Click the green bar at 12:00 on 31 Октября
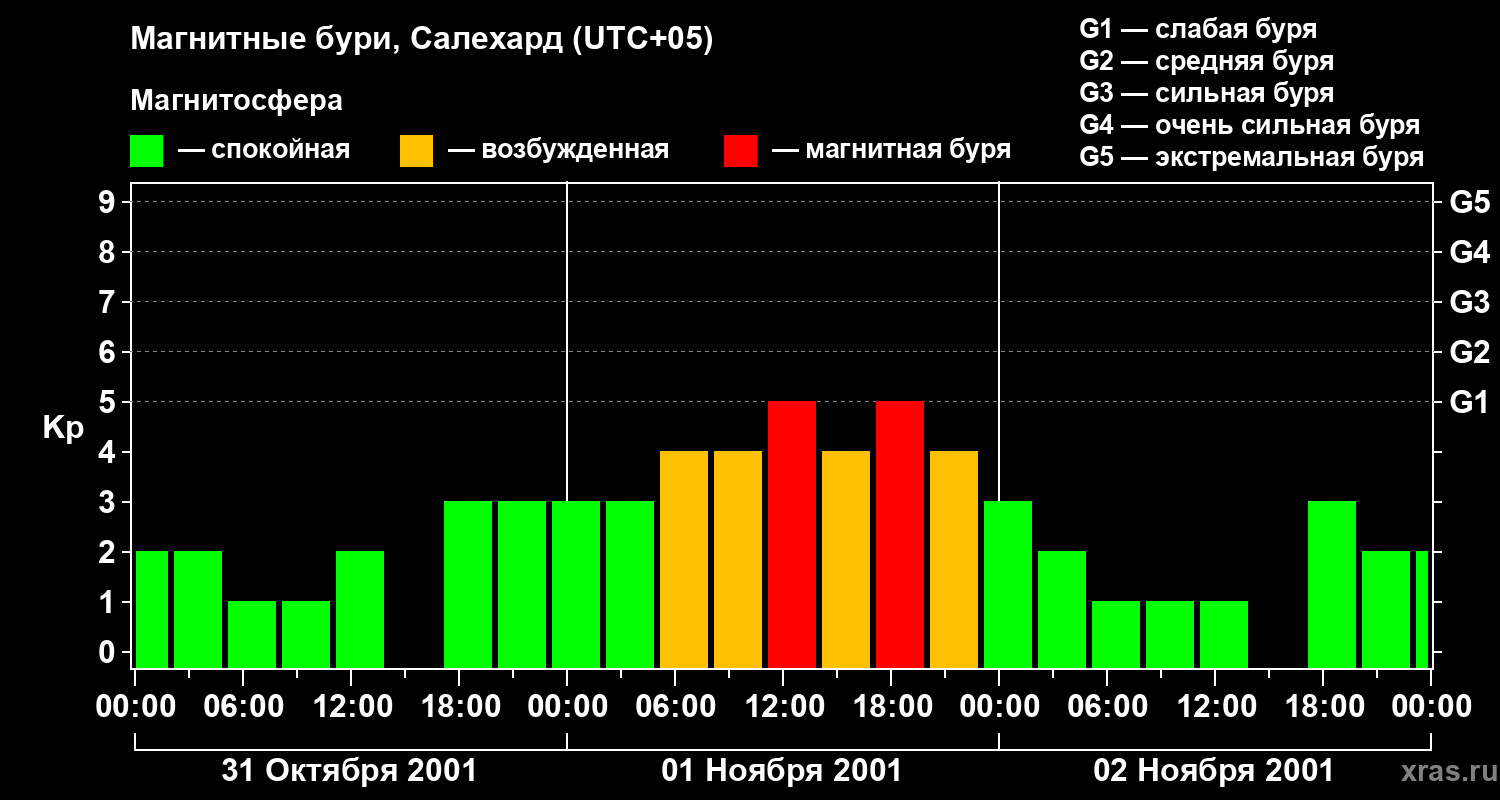This screenshot has height=800, width=1500. click(x=360, y=609)
